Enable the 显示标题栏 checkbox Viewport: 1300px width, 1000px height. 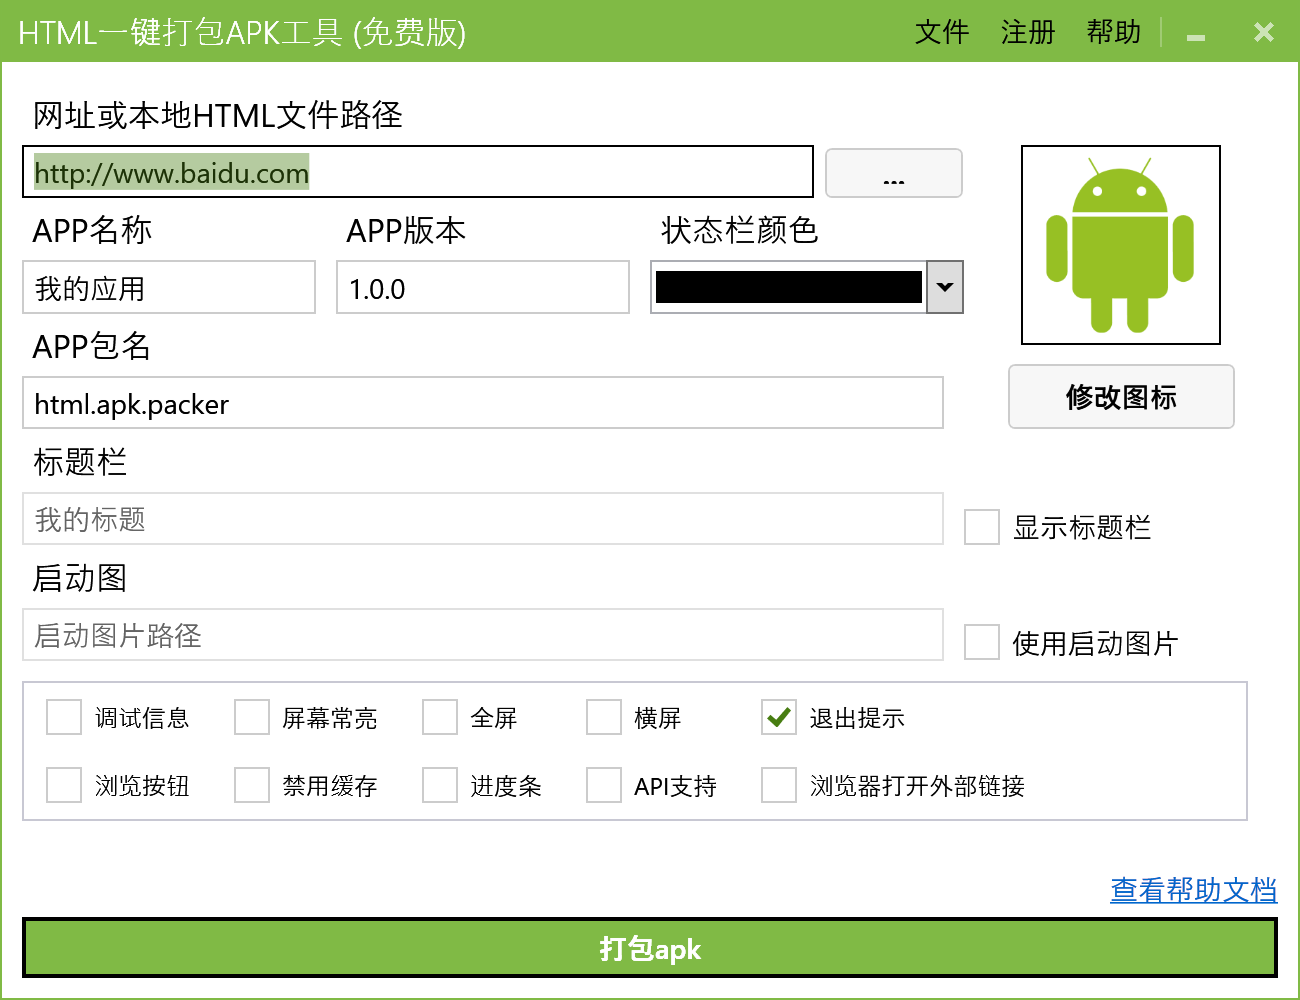click(981, 528)
